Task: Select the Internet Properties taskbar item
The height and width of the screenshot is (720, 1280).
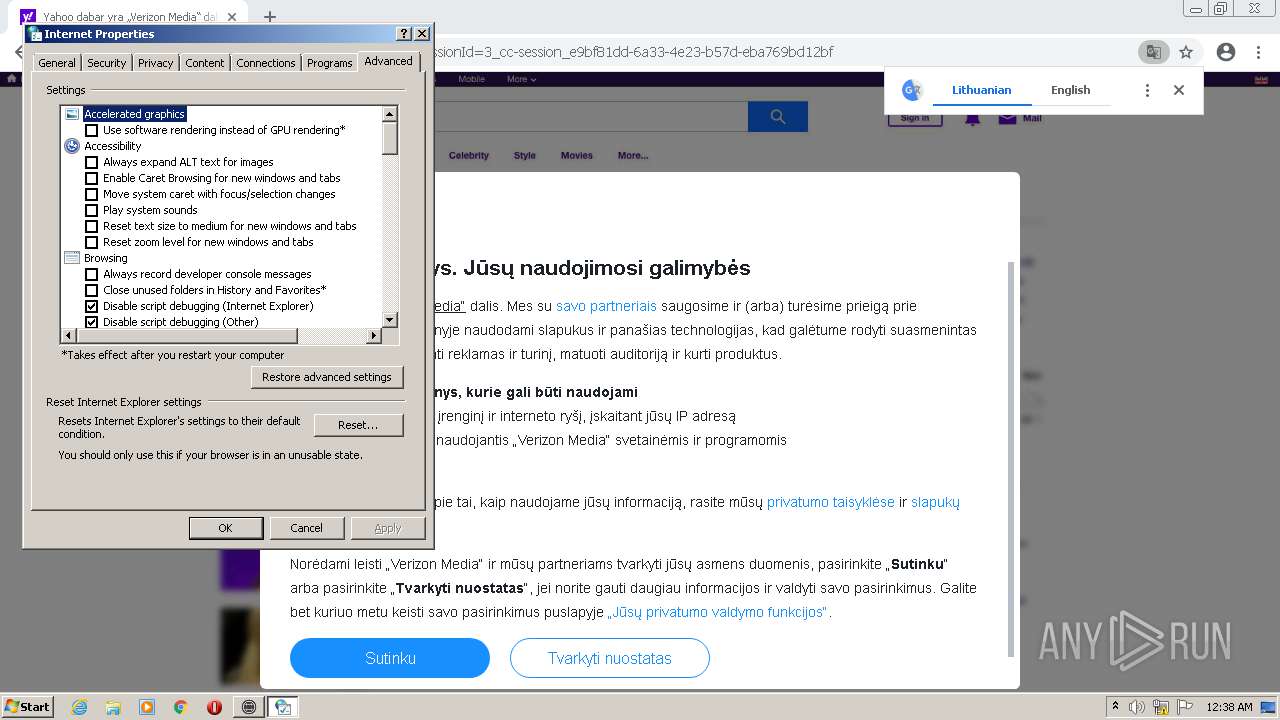Action: click(283, 707)
